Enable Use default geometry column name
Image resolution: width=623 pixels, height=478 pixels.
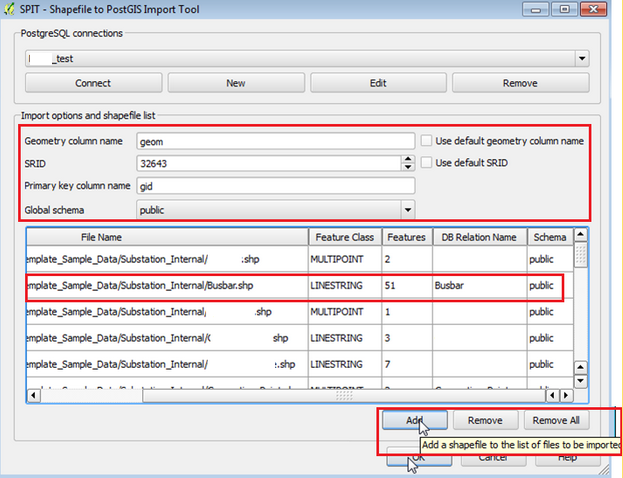pos(426,141)
